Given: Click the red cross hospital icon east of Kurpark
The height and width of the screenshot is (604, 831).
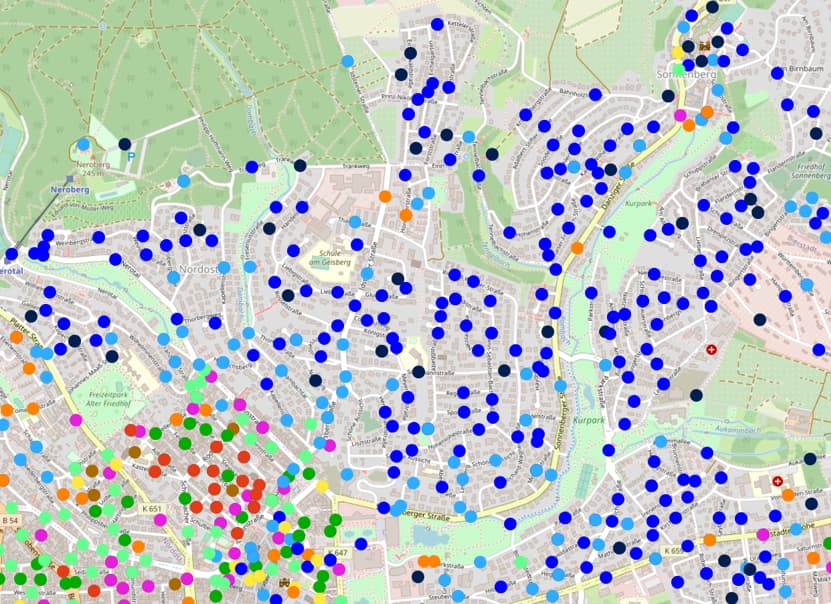Looking at the screenshot, I should pos(712,349).
